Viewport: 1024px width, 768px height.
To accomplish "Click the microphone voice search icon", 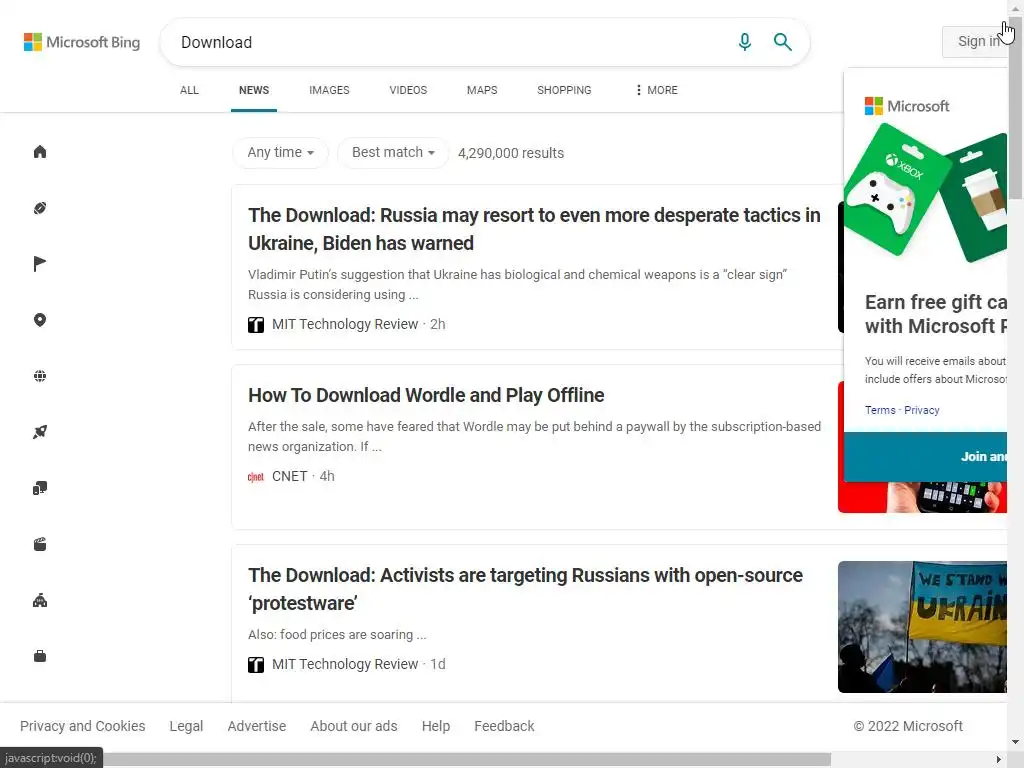I will pos(744,42).
